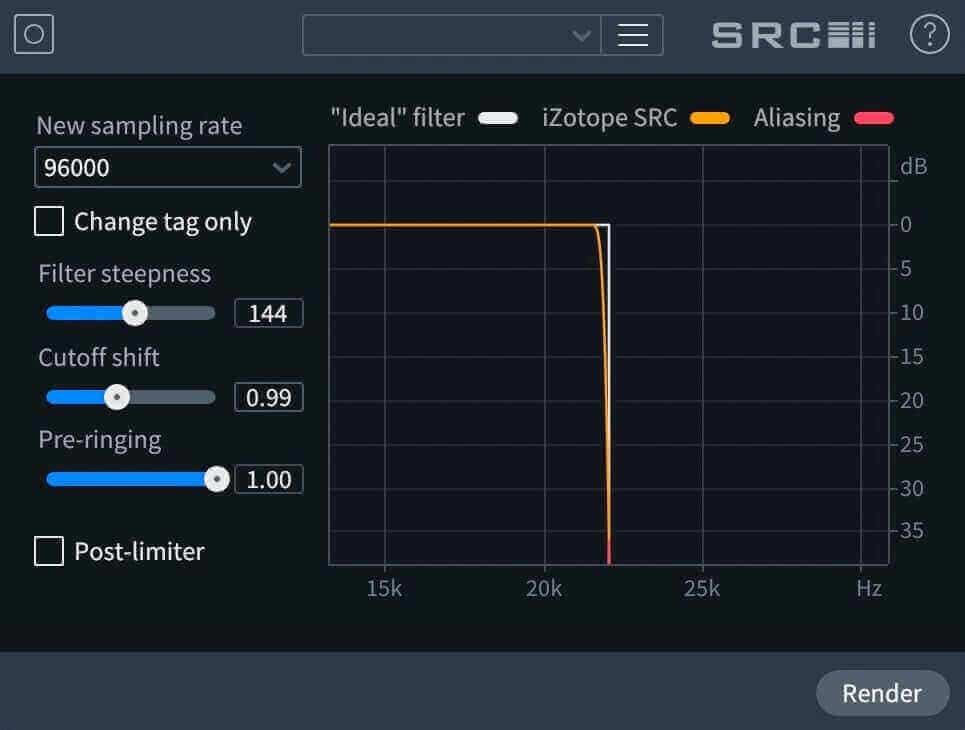The height and width of the screenshot is (730, 965).
Task: Click the Hz axis unit label
Action: coord(869,588)
